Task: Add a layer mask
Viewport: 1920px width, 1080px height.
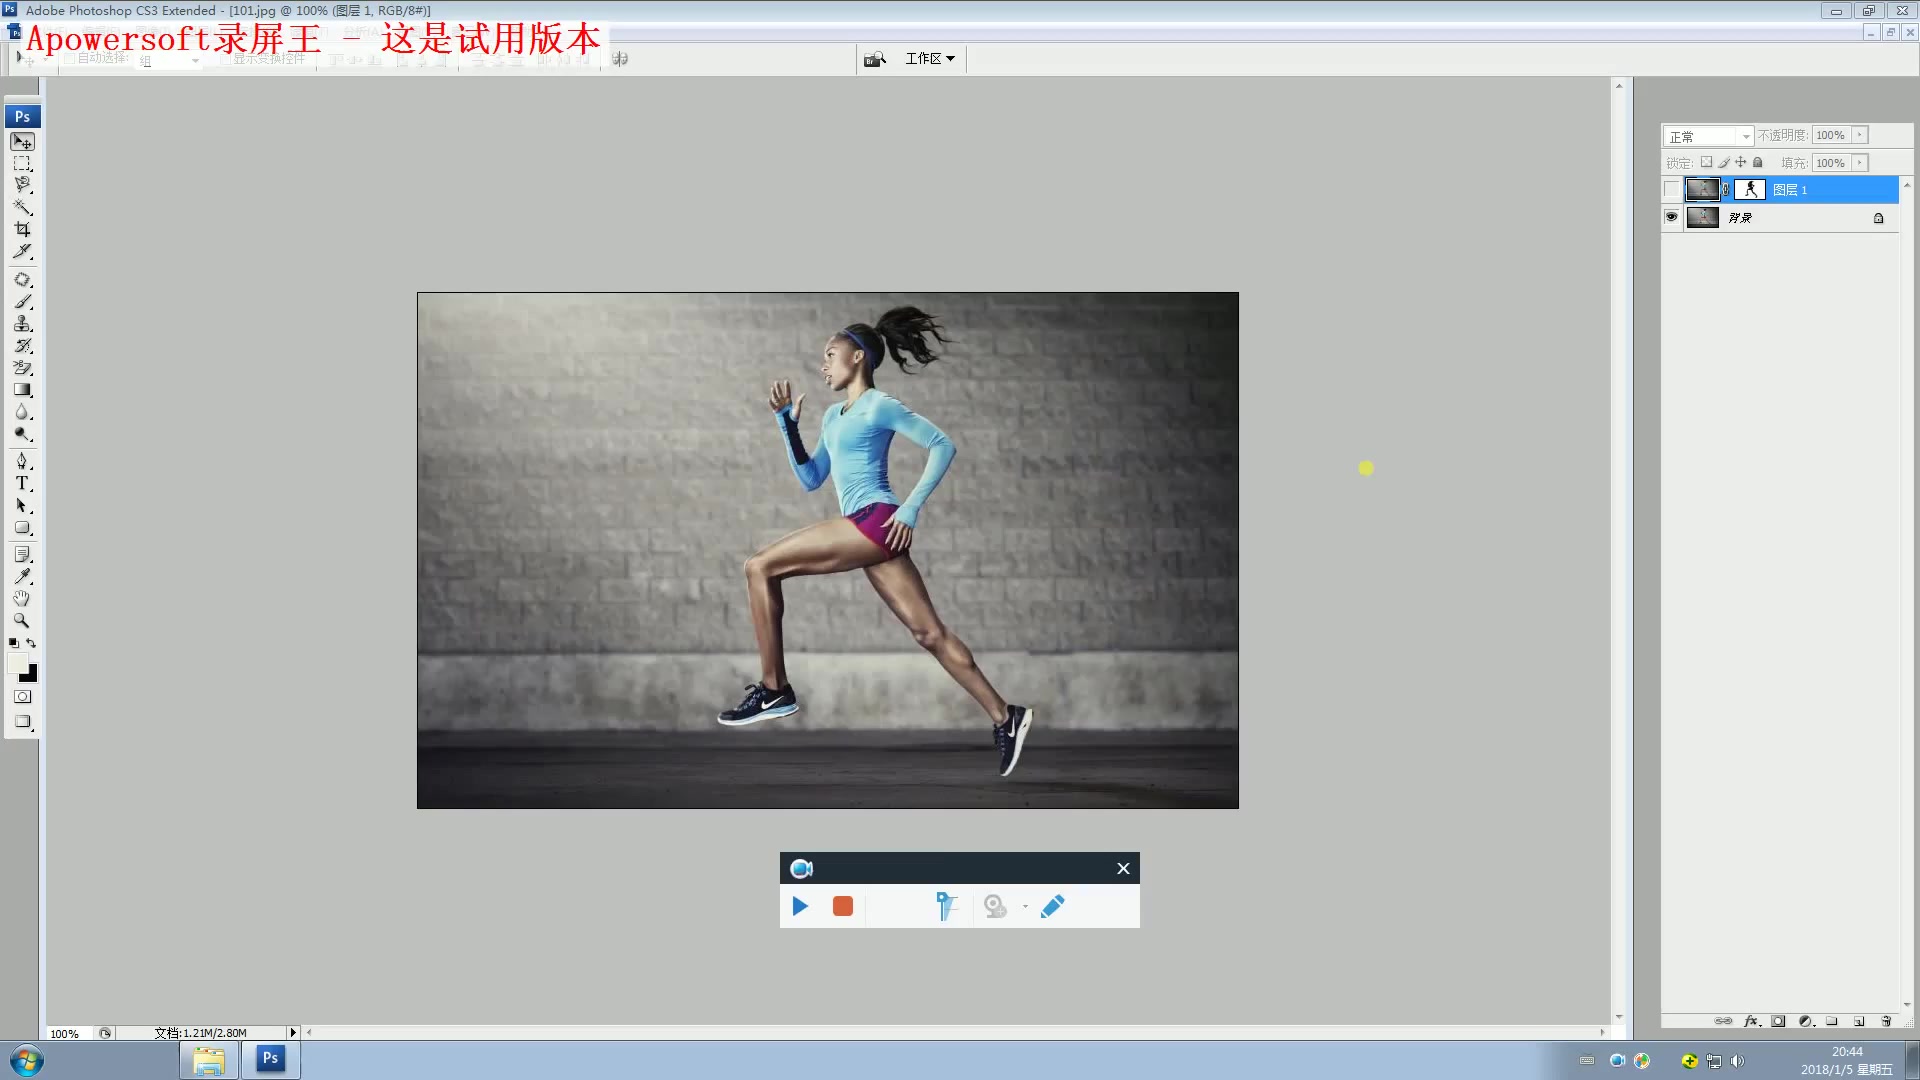Action: click(x=1779, y=1021)
